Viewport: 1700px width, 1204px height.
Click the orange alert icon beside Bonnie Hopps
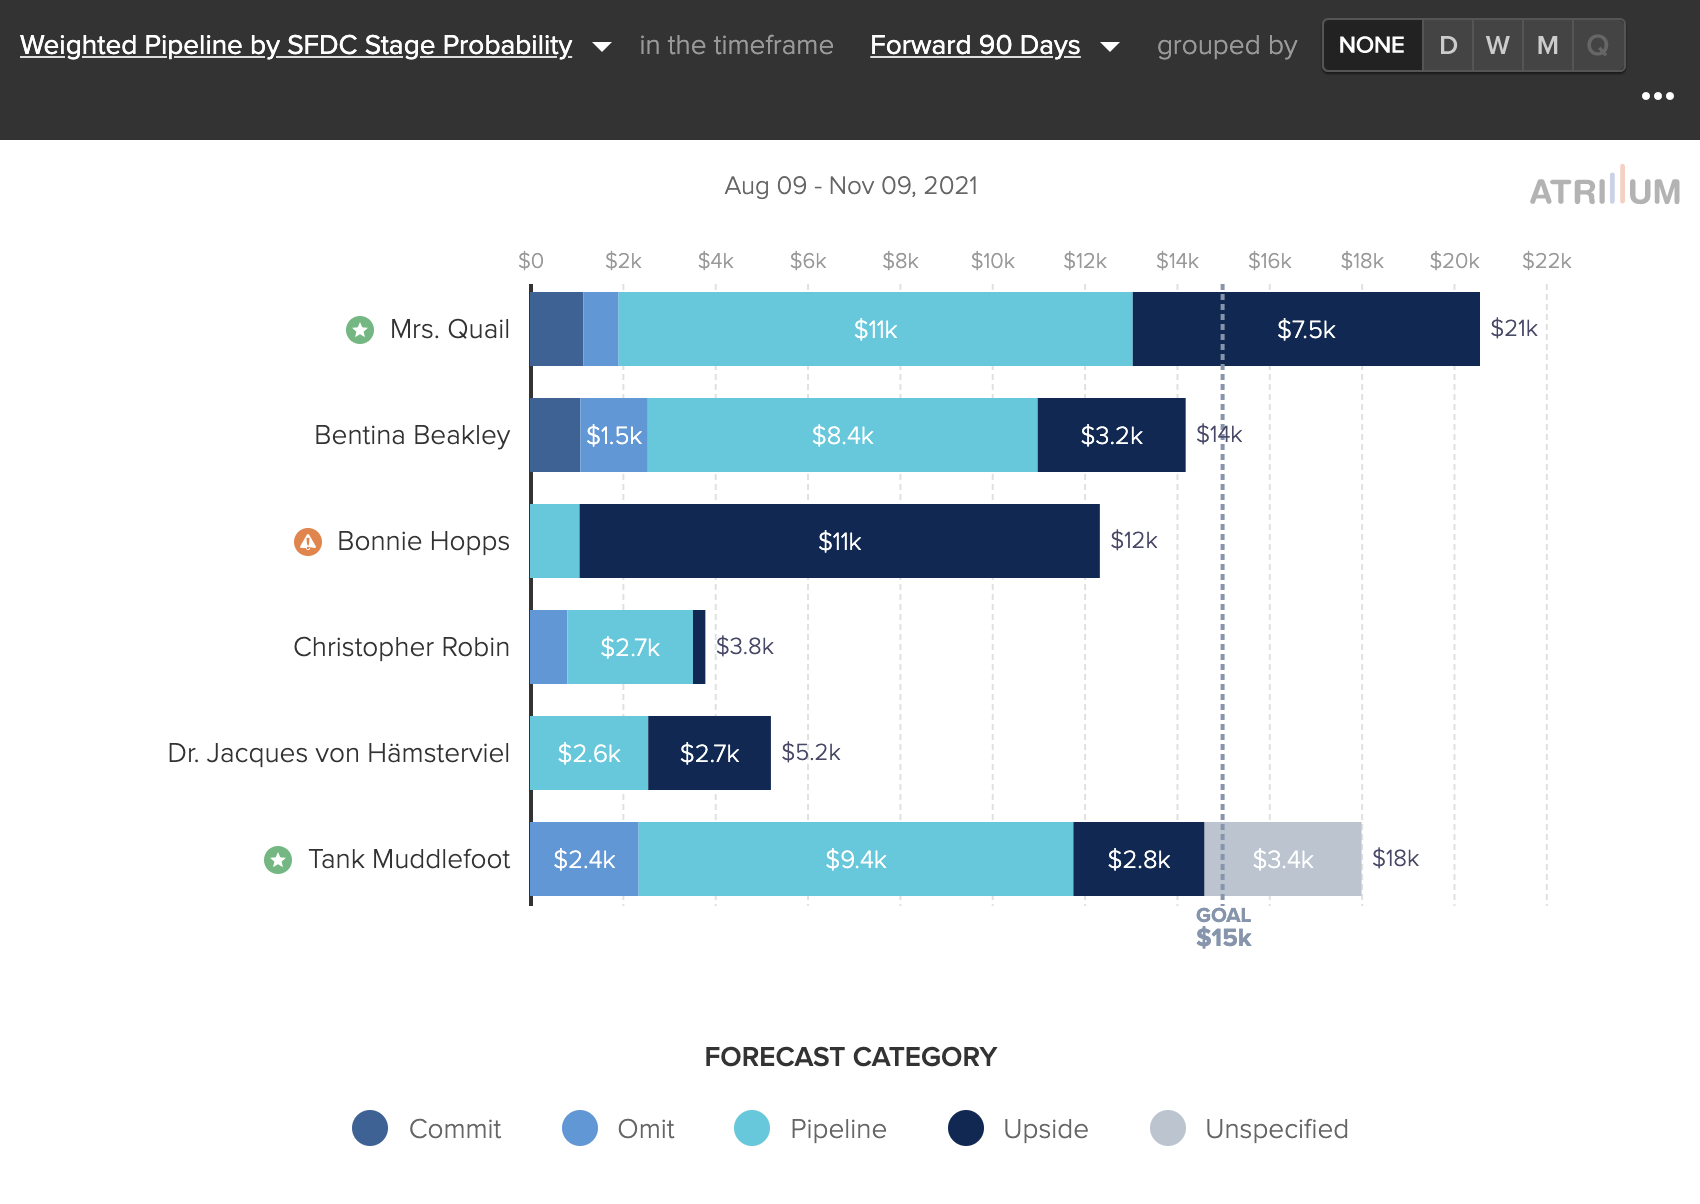pyautogui.click(x=307, y=541)
